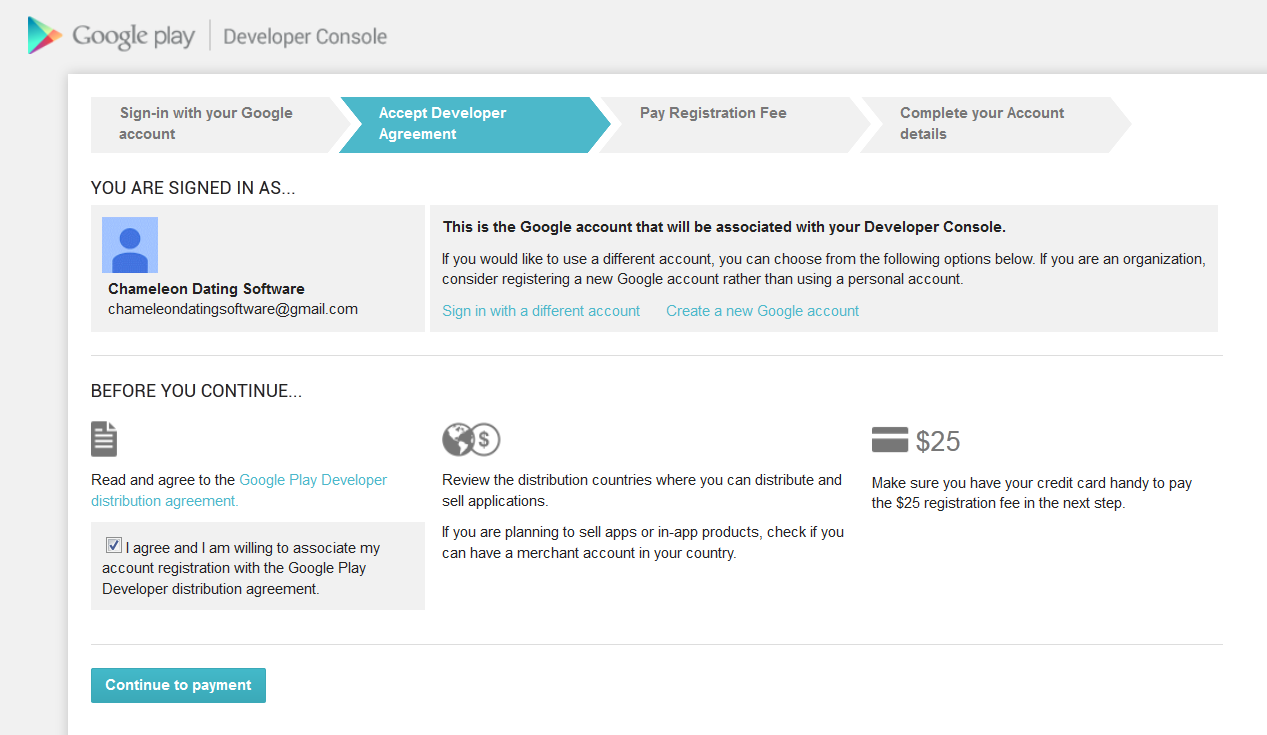Click the globe and dollar coin icon
This screenshot has width=1267, height=735.
[471, 439]
